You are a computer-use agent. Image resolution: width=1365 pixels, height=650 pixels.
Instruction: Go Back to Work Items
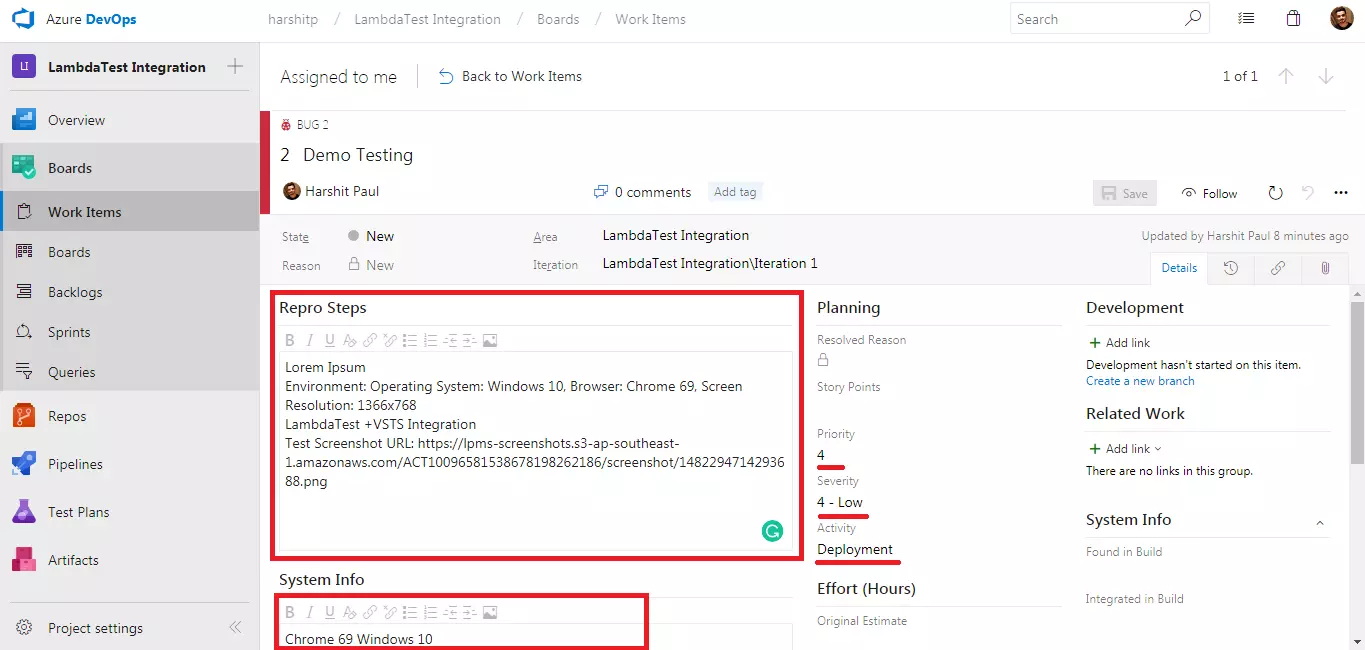point(521,75)
